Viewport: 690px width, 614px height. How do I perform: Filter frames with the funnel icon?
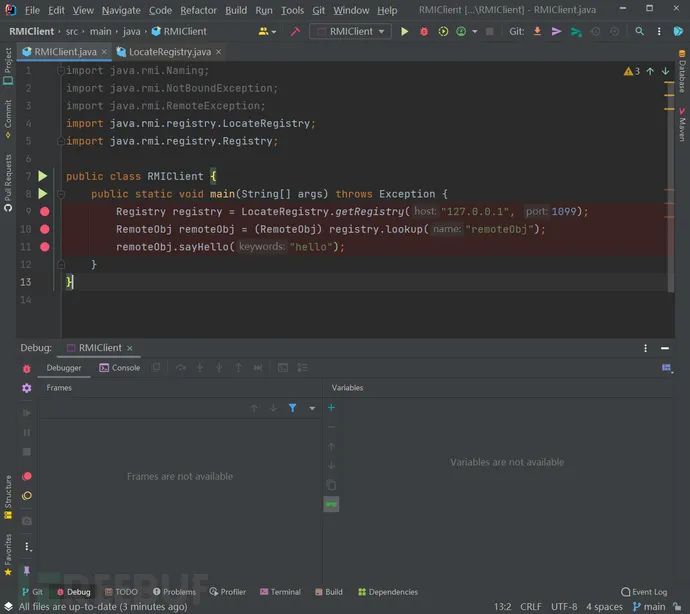coord(292,408)
